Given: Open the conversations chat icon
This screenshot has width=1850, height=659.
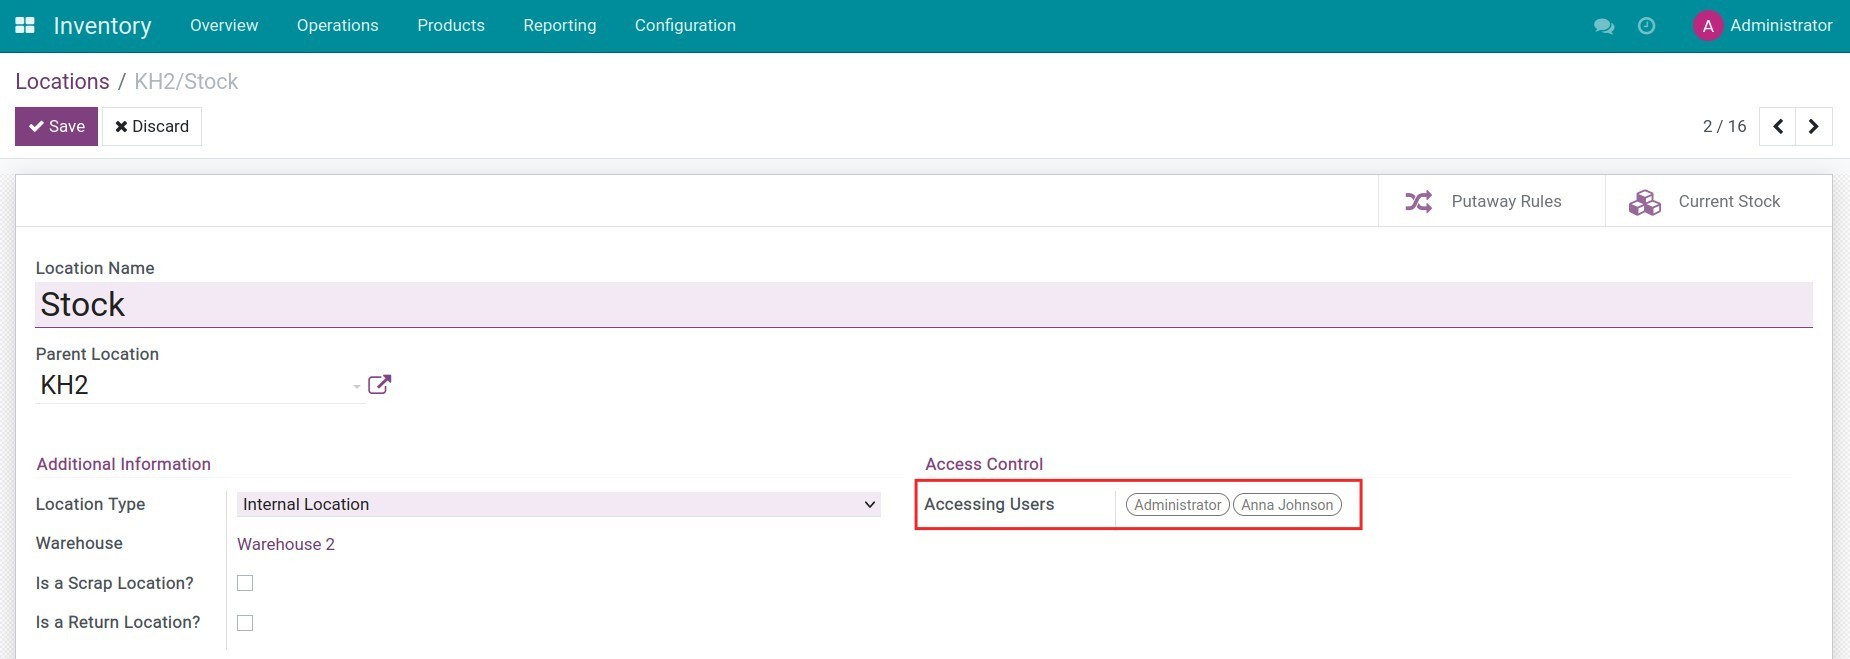Looking at the screenshot, I should [x=1604, y=26].
